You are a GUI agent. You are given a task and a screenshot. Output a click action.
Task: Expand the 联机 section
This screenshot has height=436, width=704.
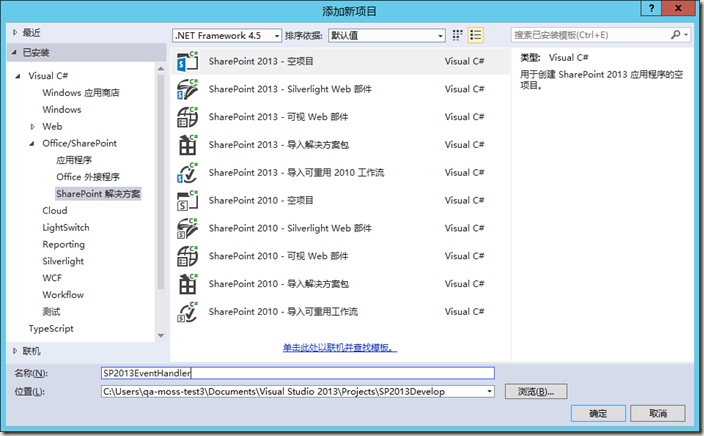click(x=15, y=351)
